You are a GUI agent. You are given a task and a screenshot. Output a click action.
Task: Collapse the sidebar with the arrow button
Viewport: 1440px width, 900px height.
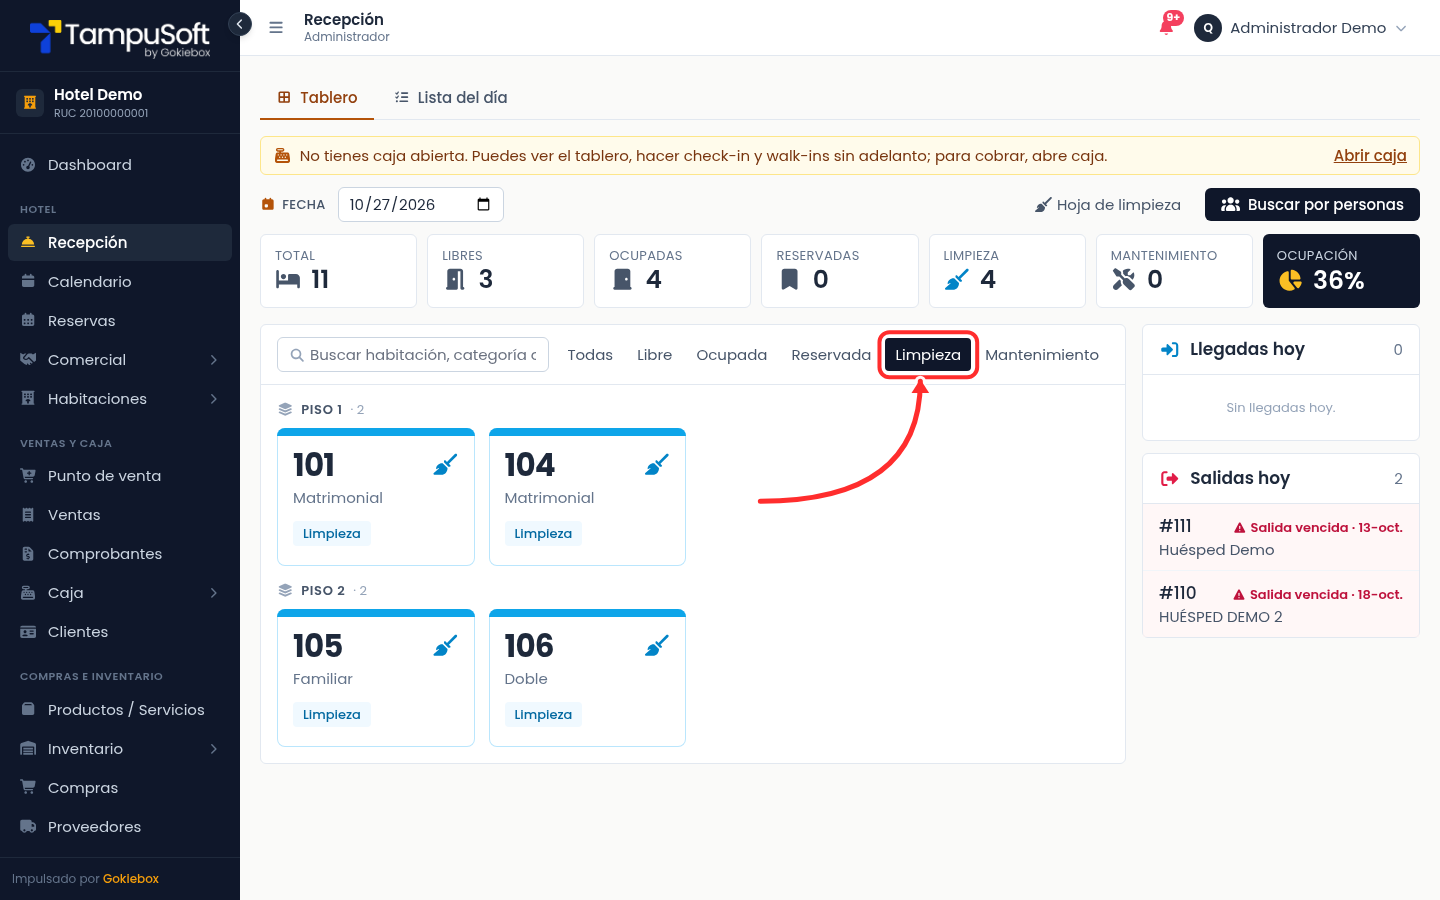(x=240, y=24)
